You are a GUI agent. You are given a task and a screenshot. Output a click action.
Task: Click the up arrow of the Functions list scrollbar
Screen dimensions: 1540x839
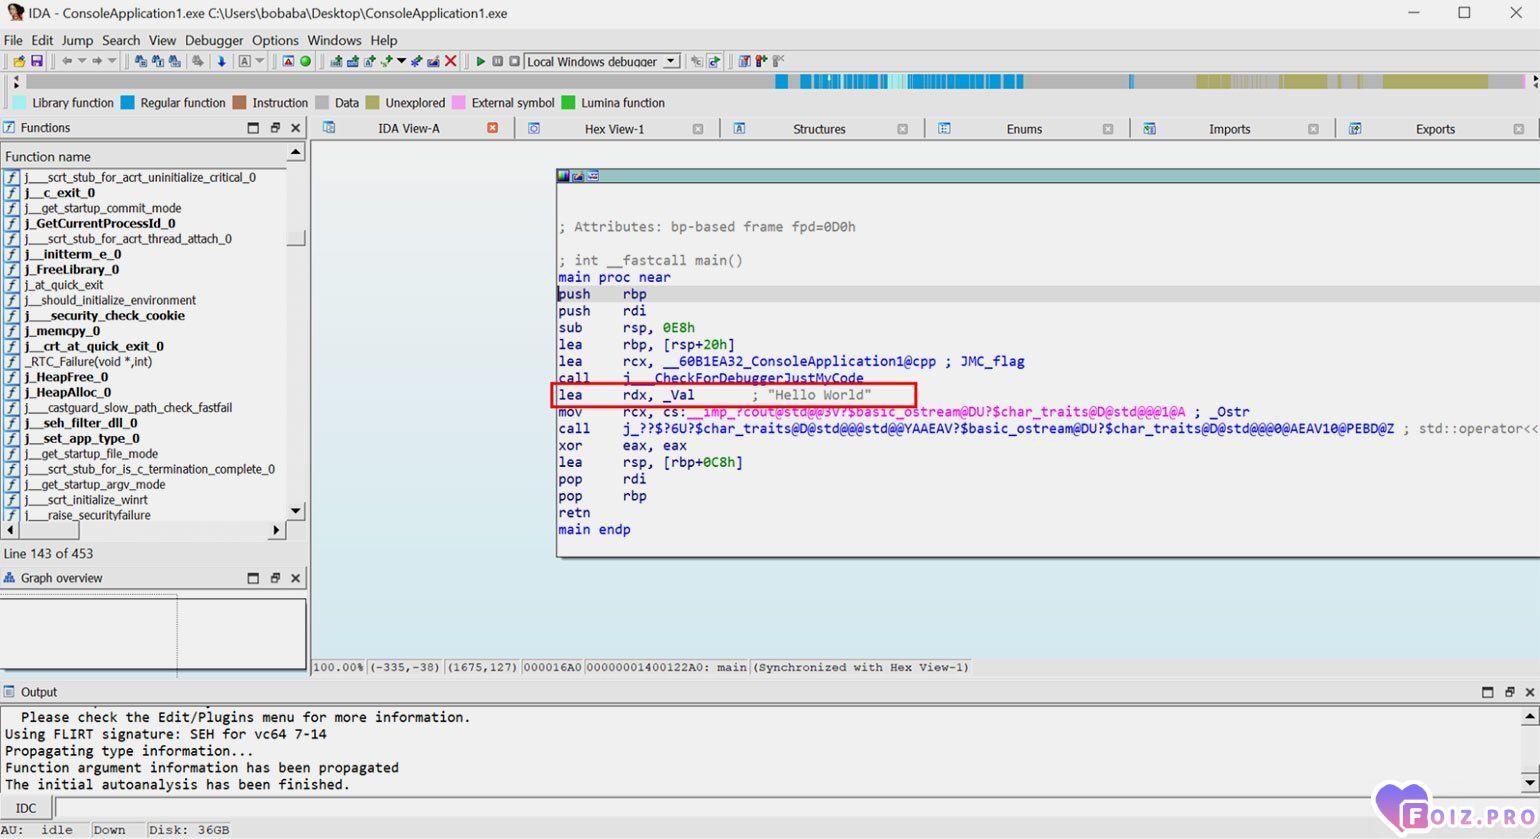[296, 153]
